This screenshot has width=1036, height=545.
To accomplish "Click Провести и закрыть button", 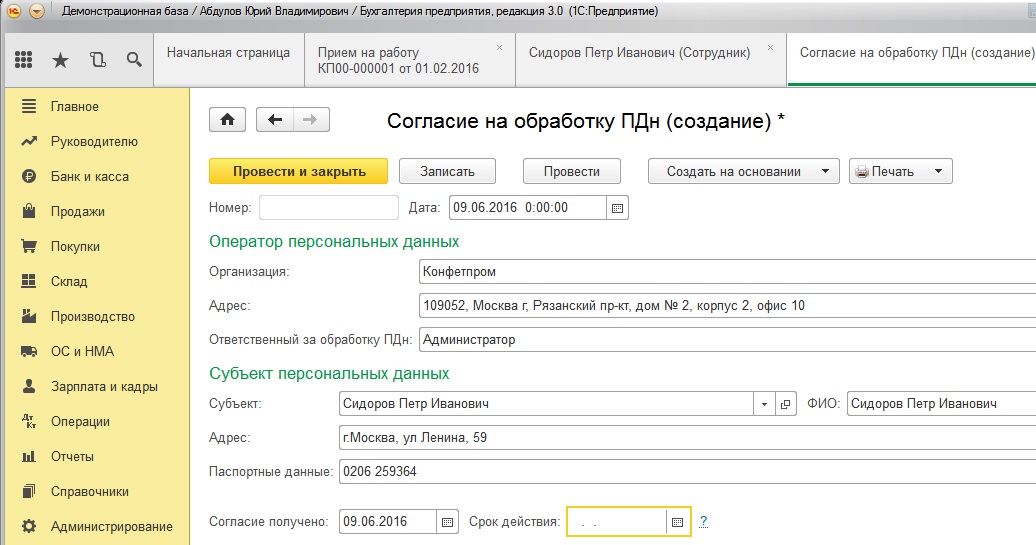I will 299,171.
